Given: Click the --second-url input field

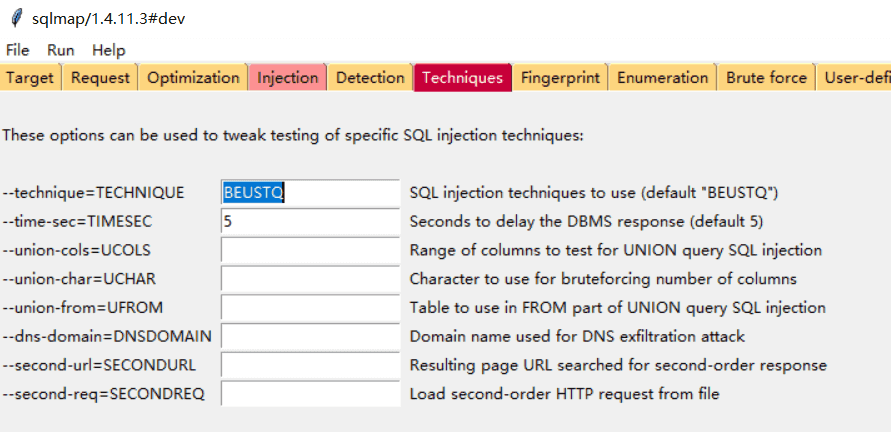Looking at the screenshot, I should coord(310,366).
